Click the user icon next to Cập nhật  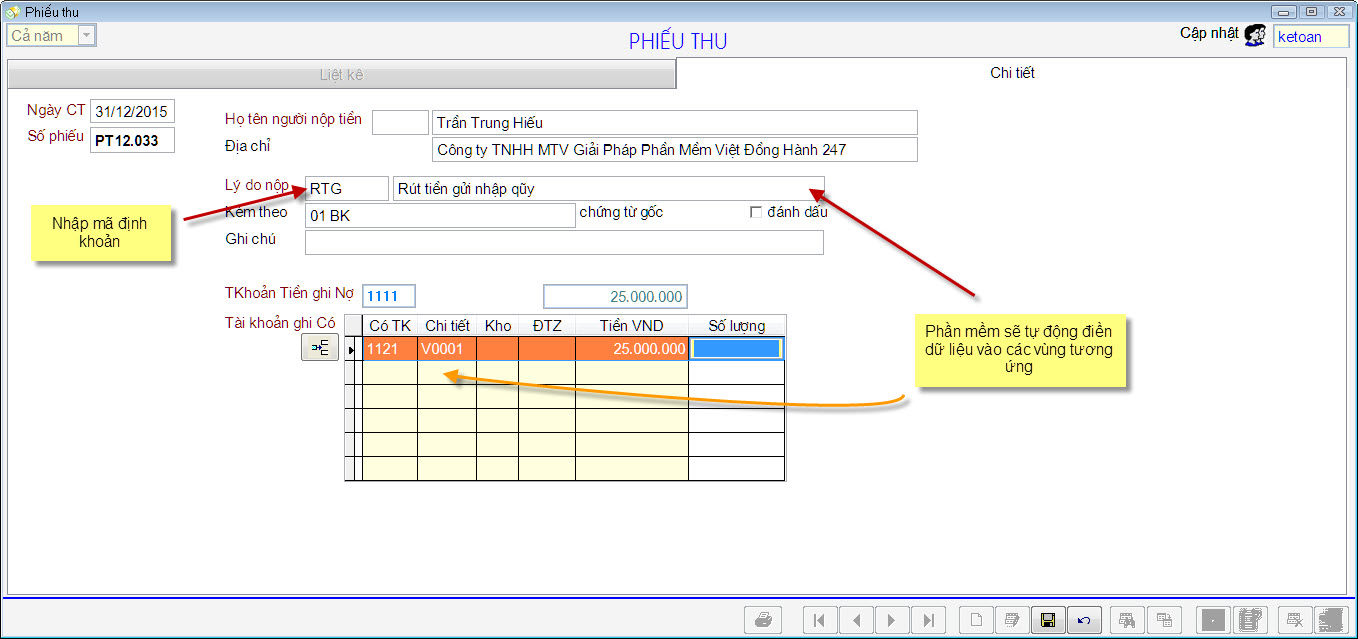1255,36
